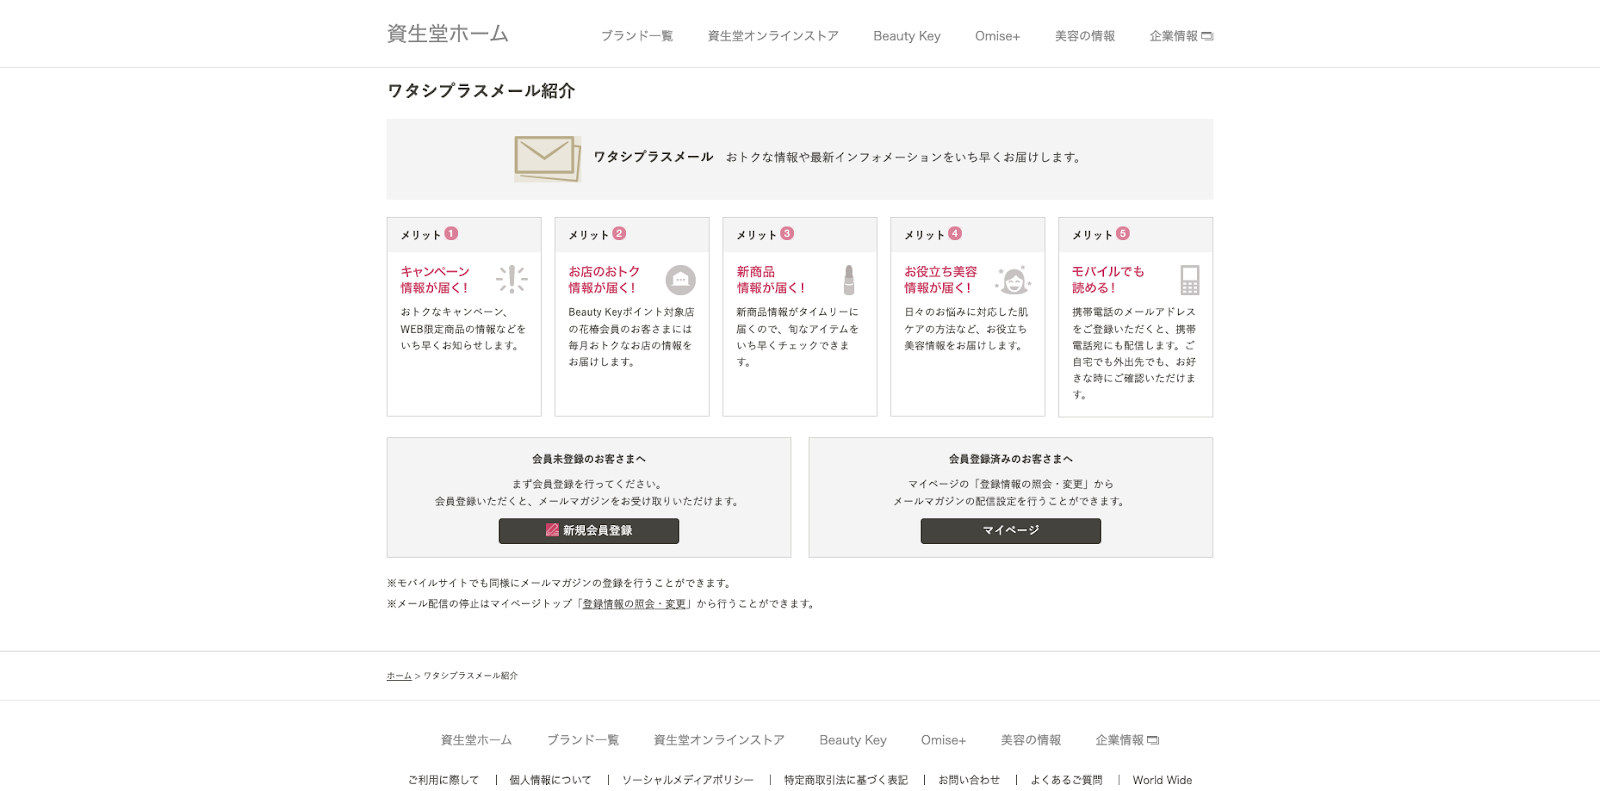
Task: Open the よくあるご質問 footer link
Action: coord(1066,780)
